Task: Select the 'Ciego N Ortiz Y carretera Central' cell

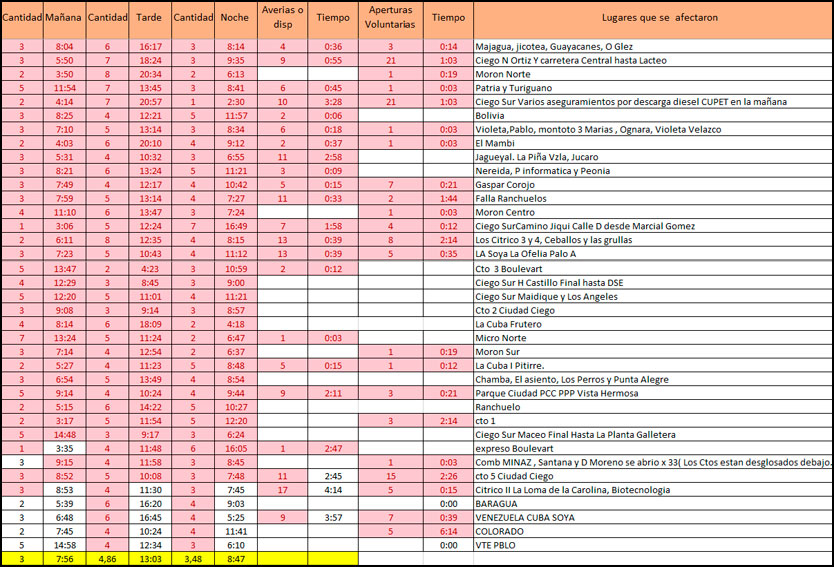Action: click(x=653, y=60)
